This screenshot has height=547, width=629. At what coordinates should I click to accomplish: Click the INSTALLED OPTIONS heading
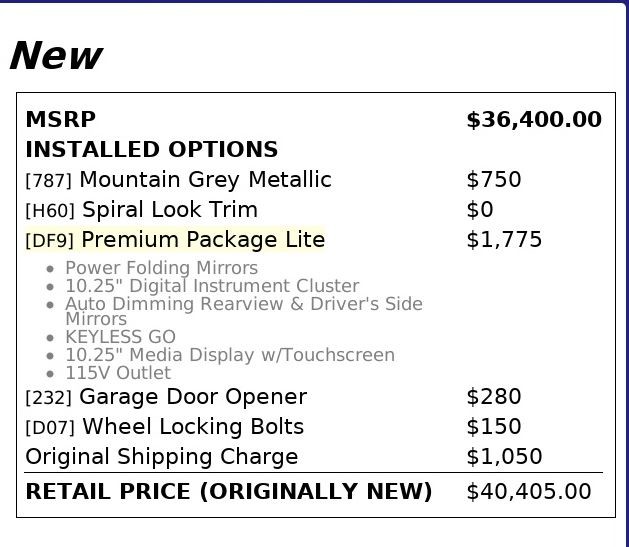pos(151,150)
